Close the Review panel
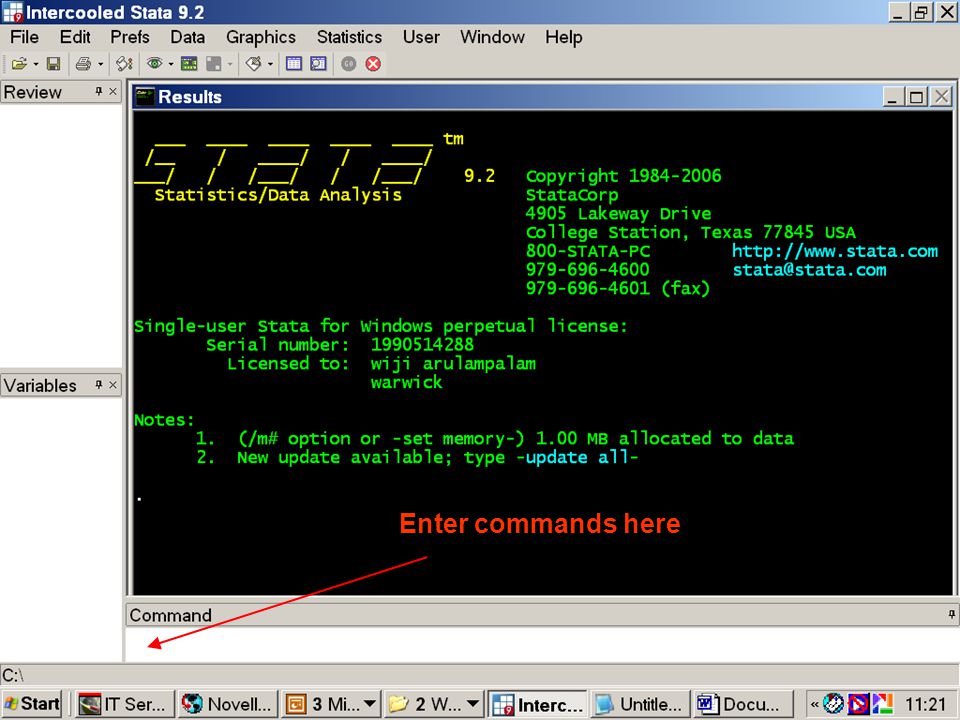This screenshot has height=720, width=960. [113, 91]
